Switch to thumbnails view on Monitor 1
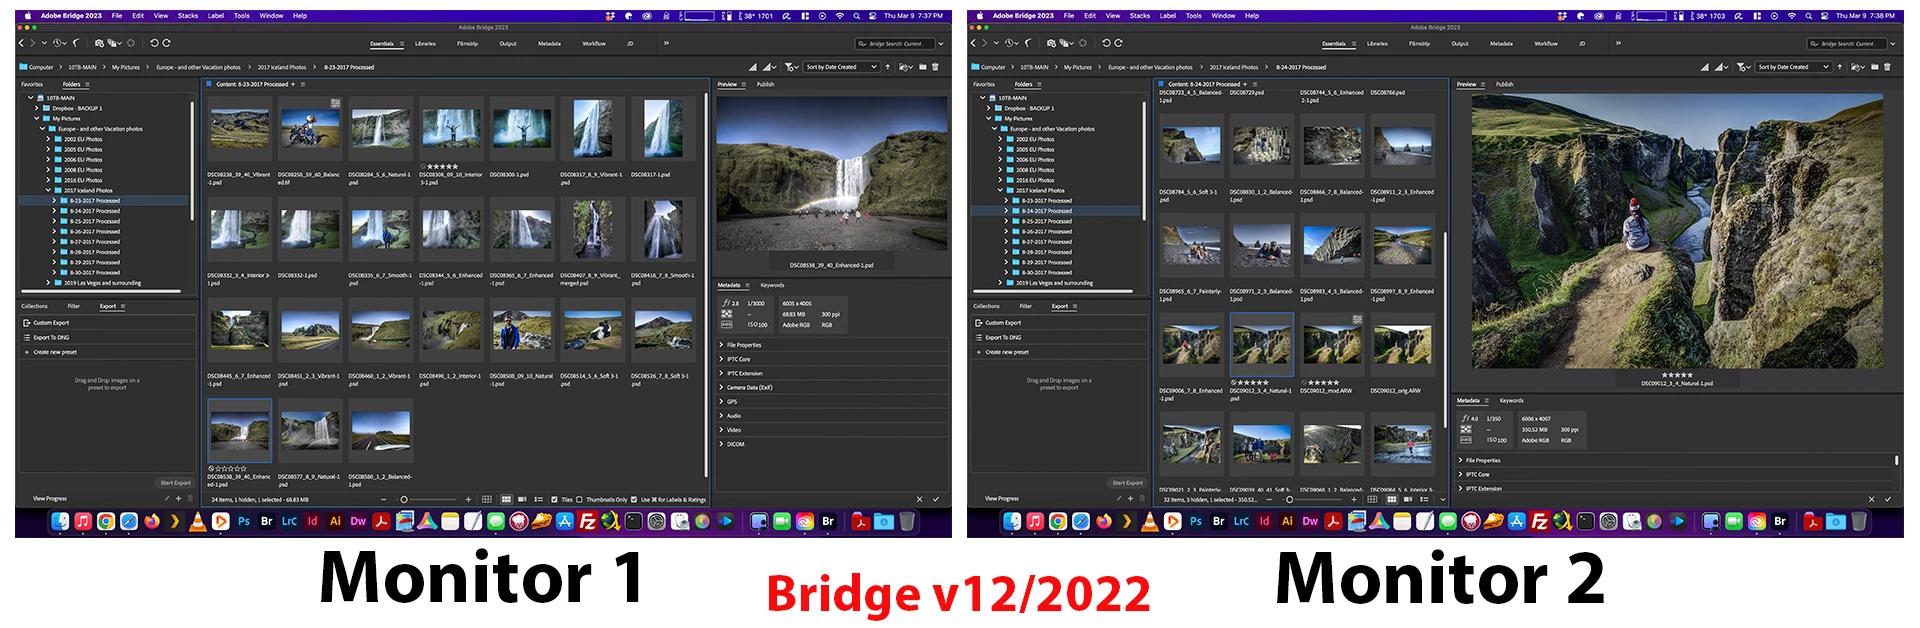The height and width of the screenshot is (628, 1920). pos(506,499)
